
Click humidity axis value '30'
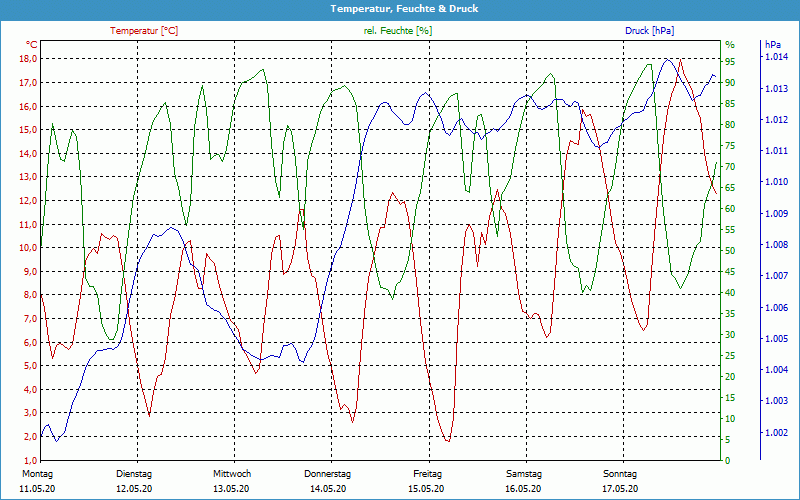click(730, 335)
